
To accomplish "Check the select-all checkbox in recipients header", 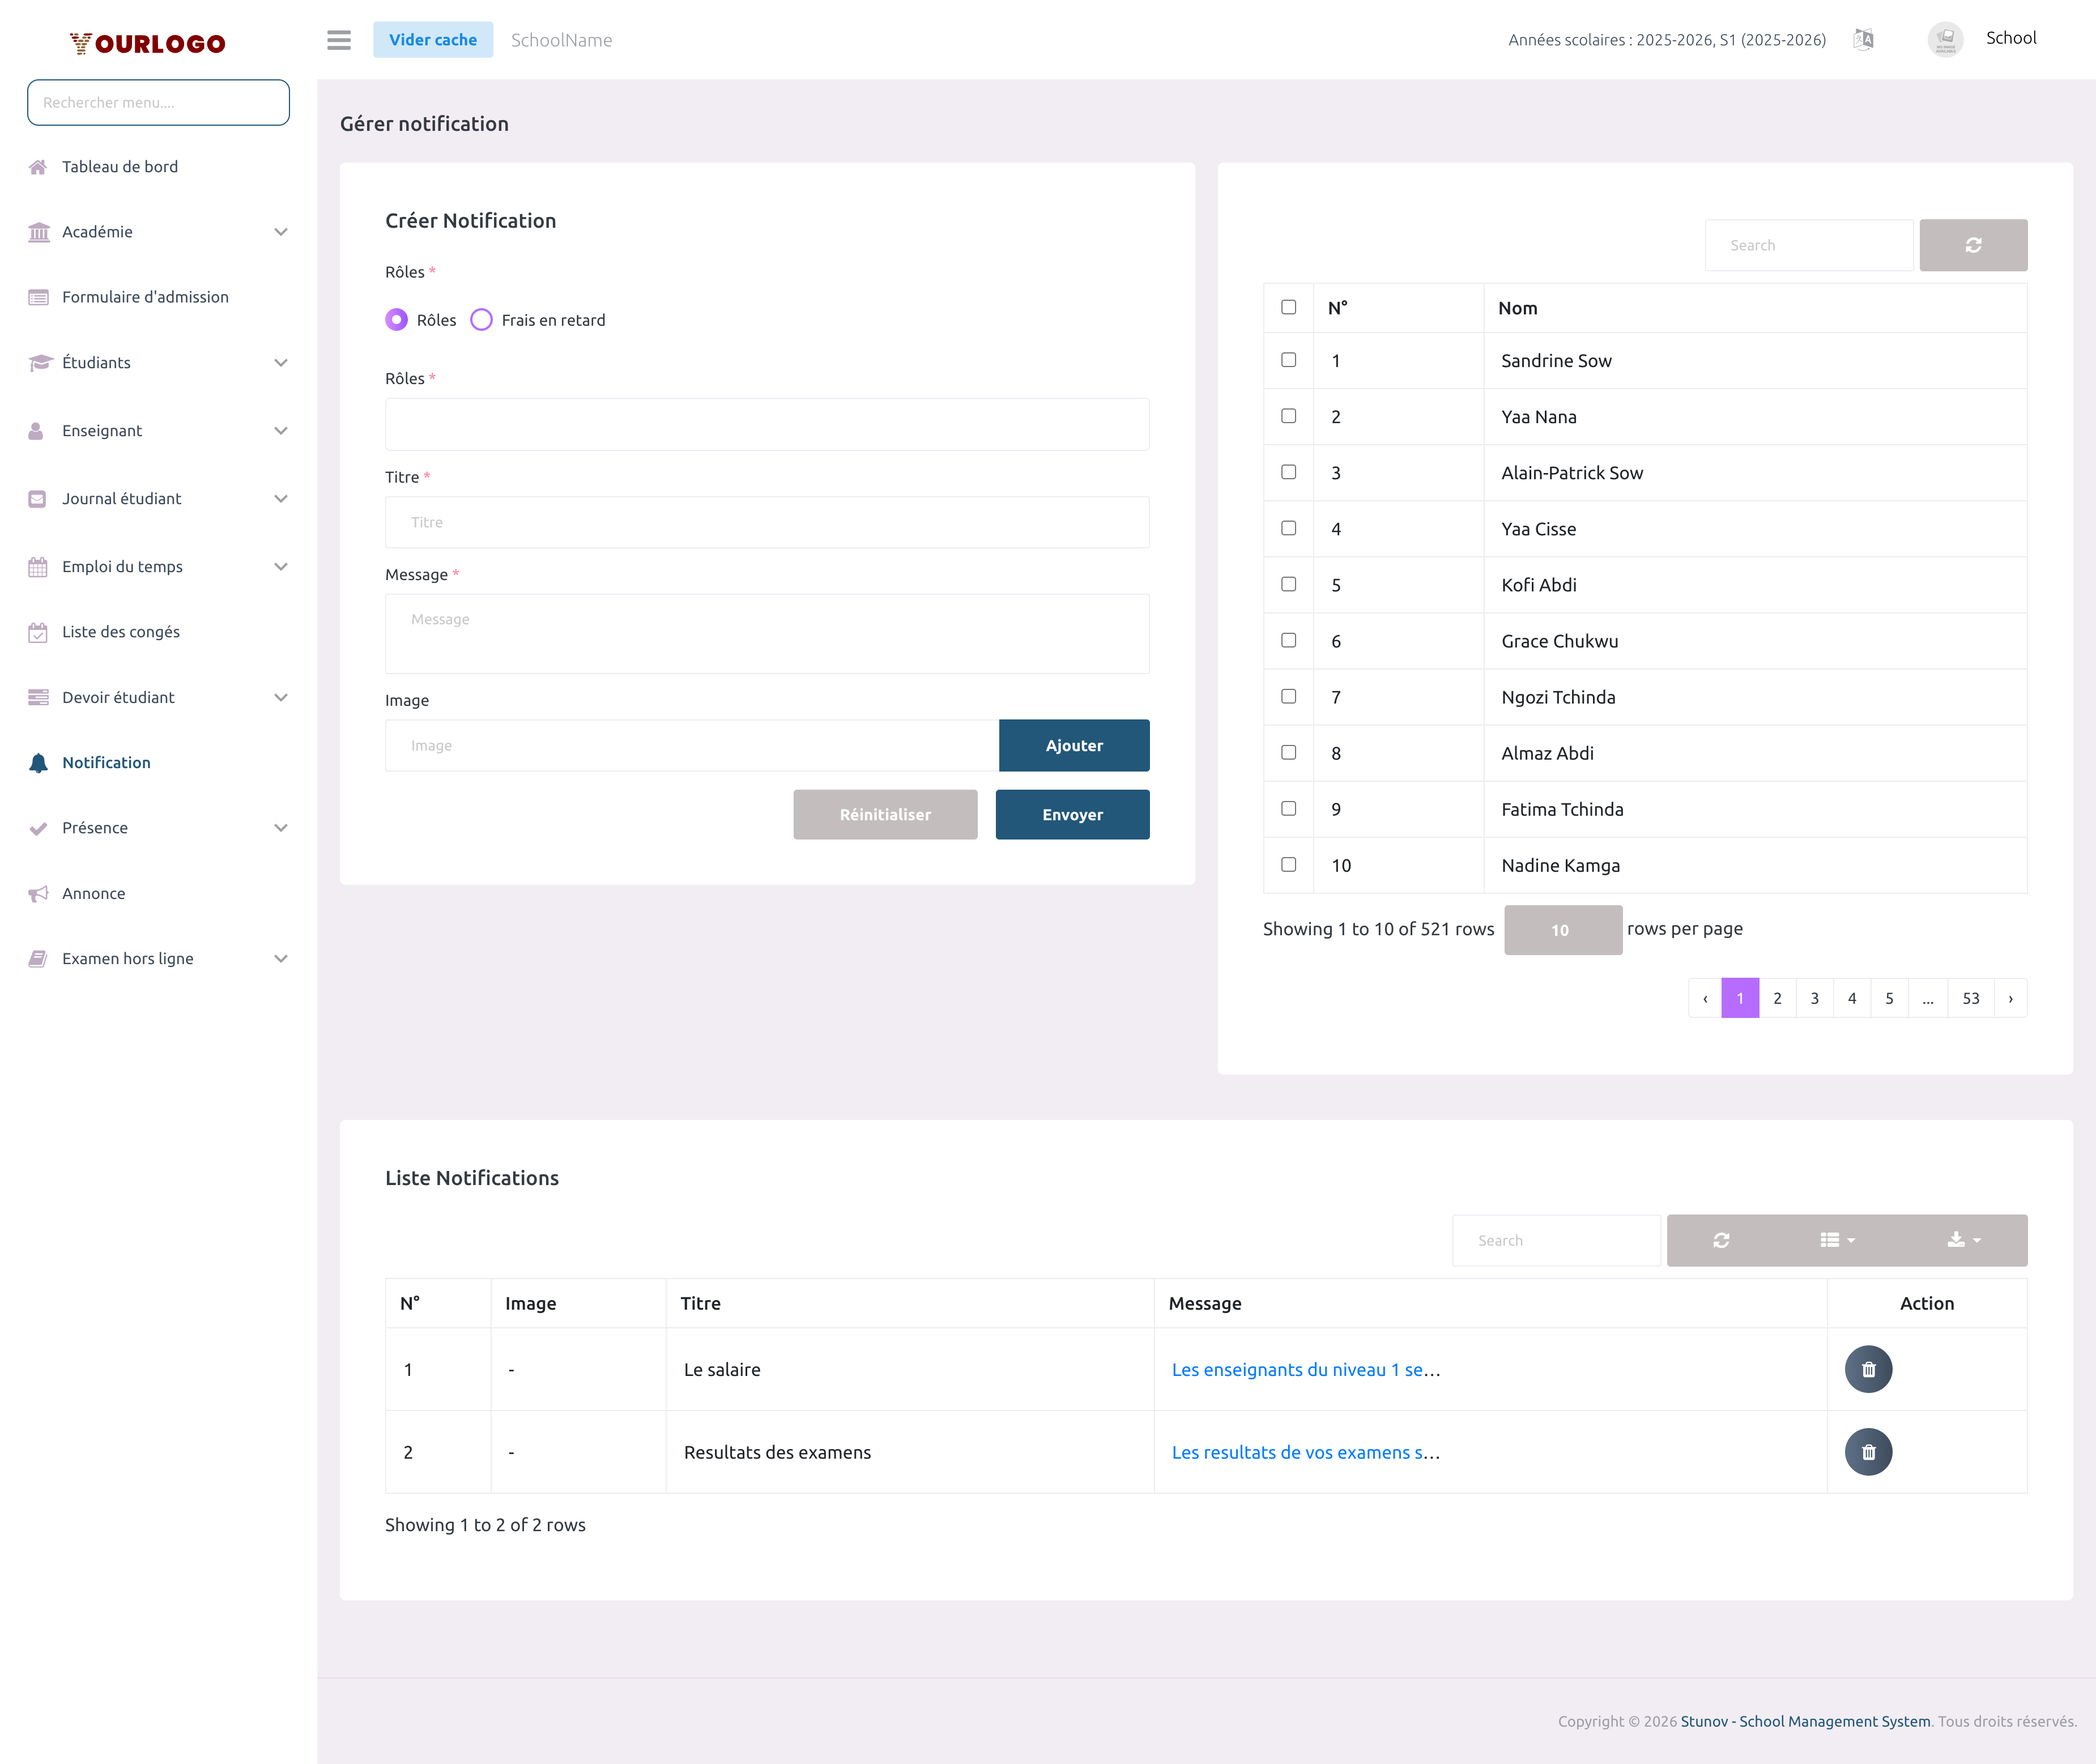I will (x=1288, y=307).
